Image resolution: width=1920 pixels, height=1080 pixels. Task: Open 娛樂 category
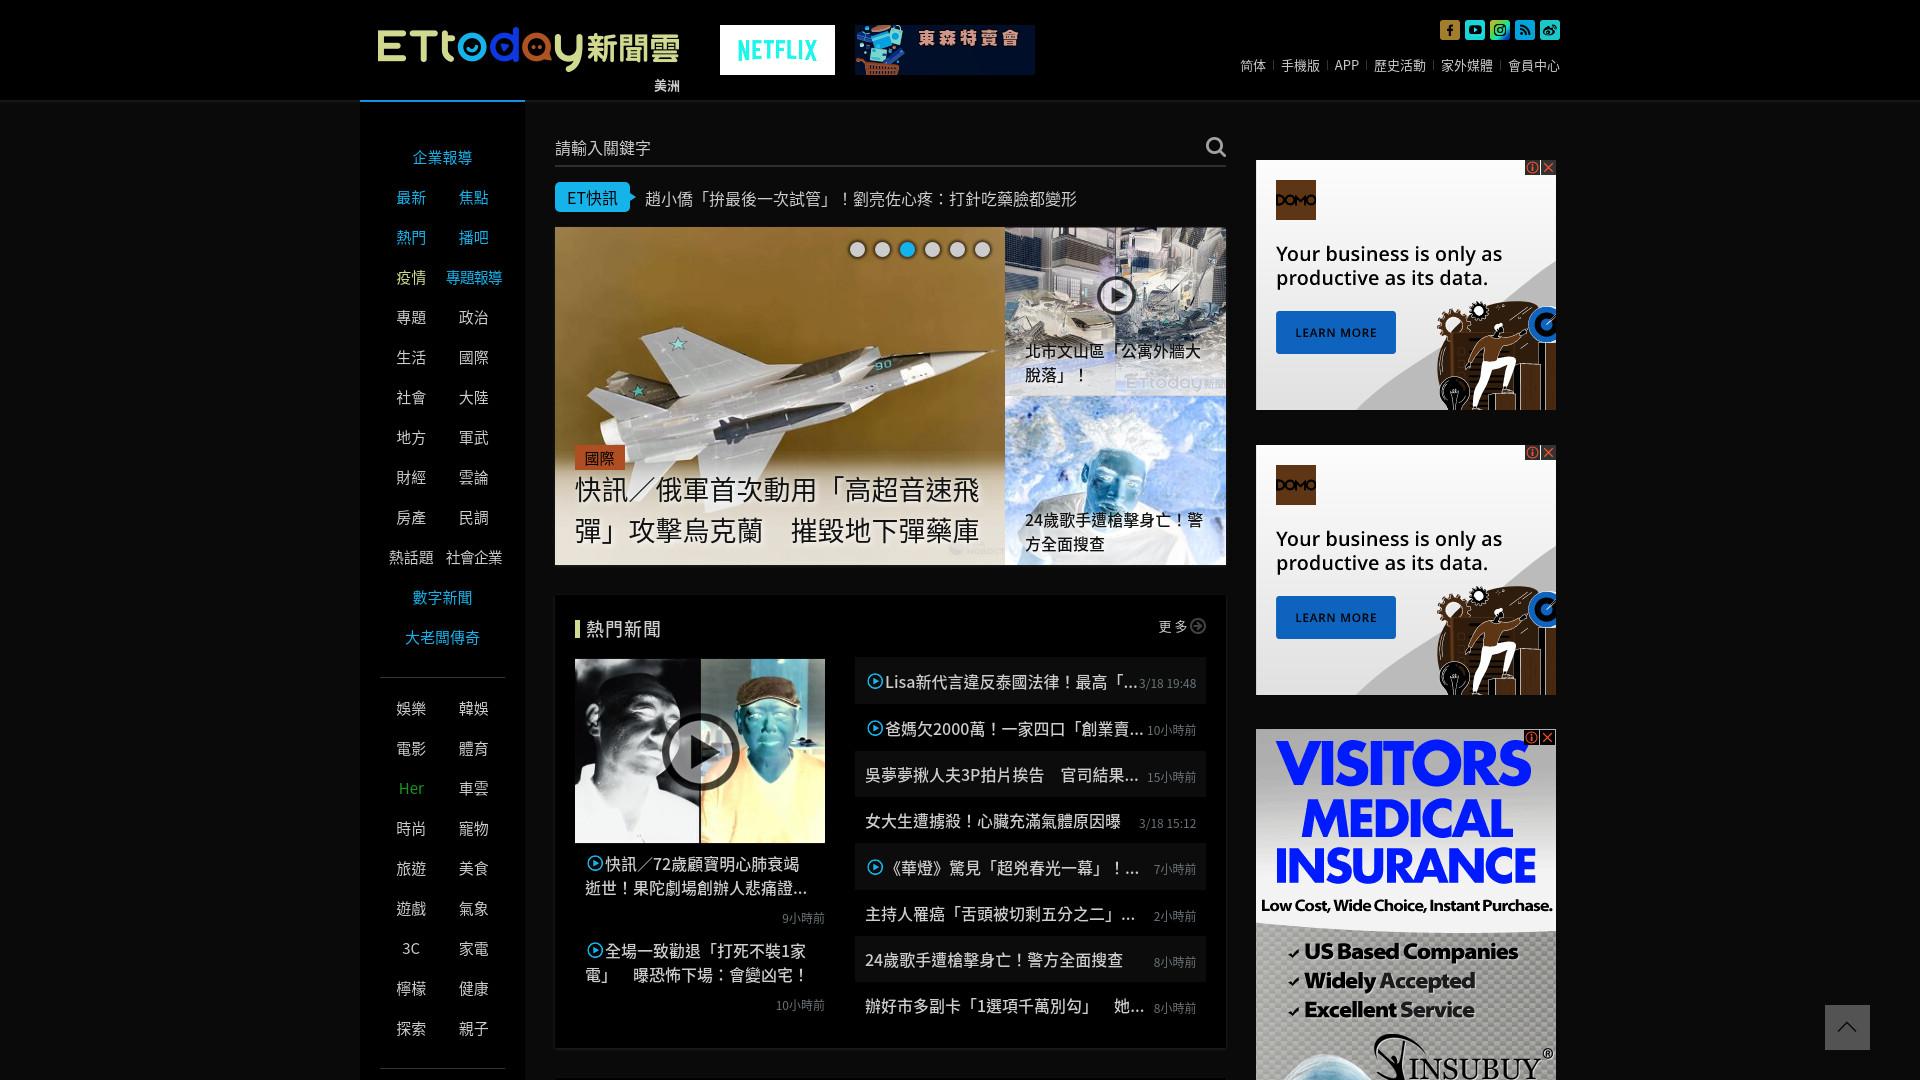[x=411, y=708]
